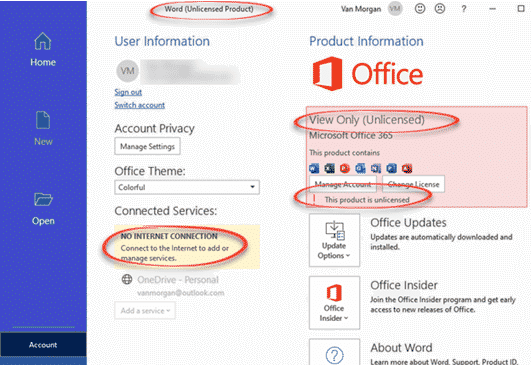
Task: Click the Sign out link
Action: (128, 92)
